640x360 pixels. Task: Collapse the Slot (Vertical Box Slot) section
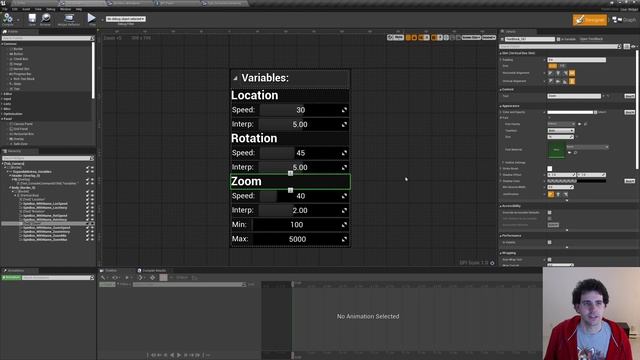501,53
